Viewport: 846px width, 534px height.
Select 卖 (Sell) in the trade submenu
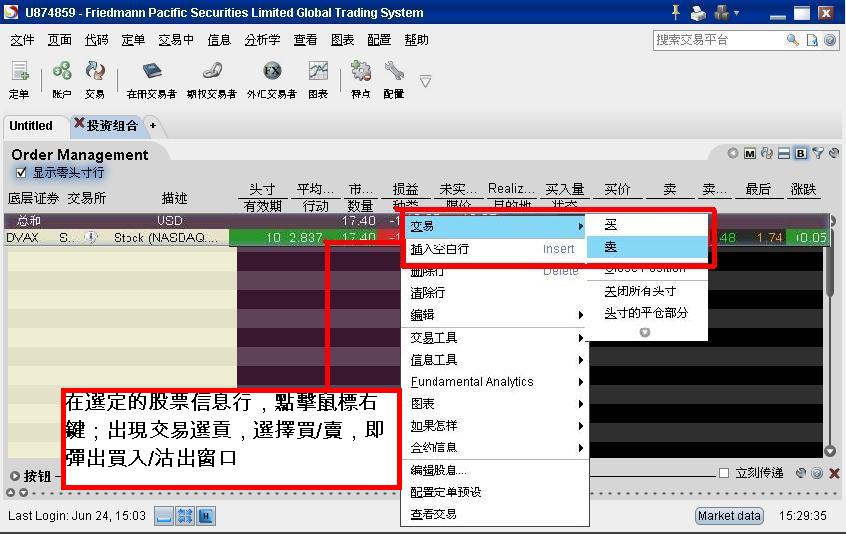tap(611, 247)
